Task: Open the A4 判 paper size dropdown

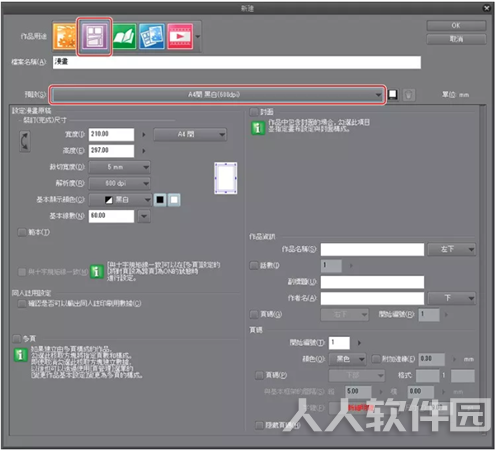Action: pyautogui.click(x=190, y=135)
